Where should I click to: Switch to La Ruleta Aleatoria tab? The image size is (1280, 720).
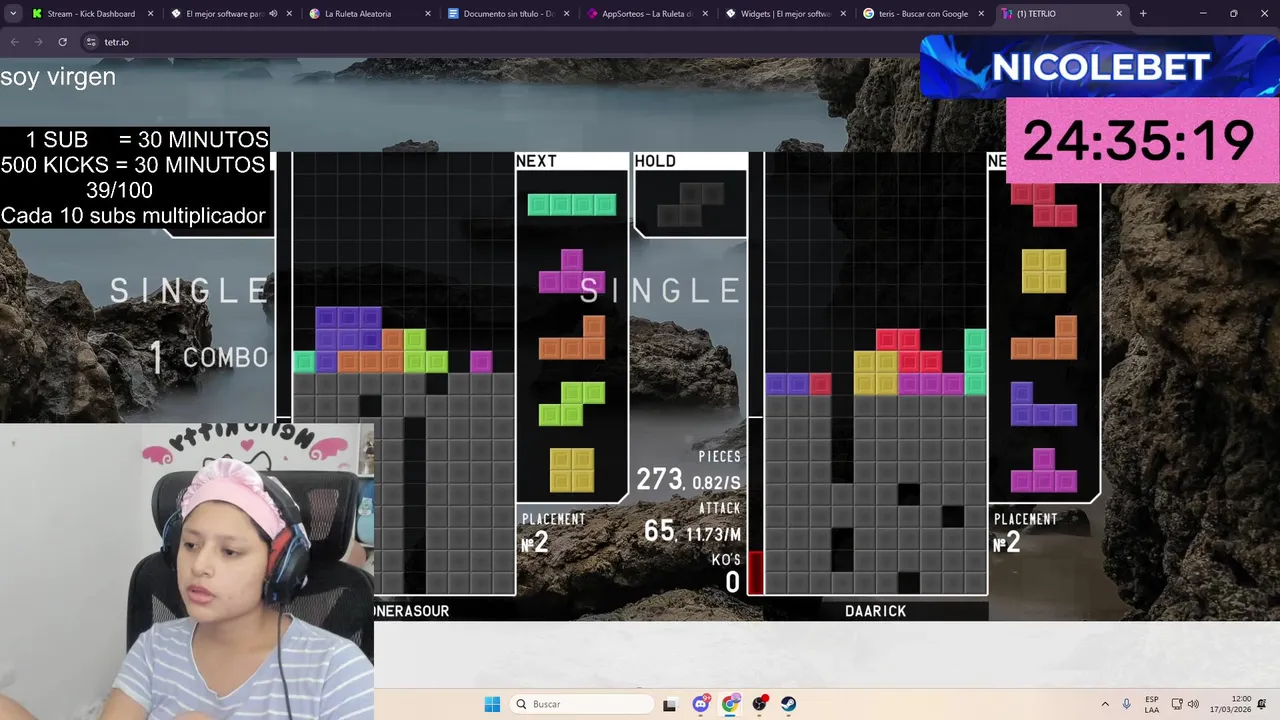(x=358, y=14)
